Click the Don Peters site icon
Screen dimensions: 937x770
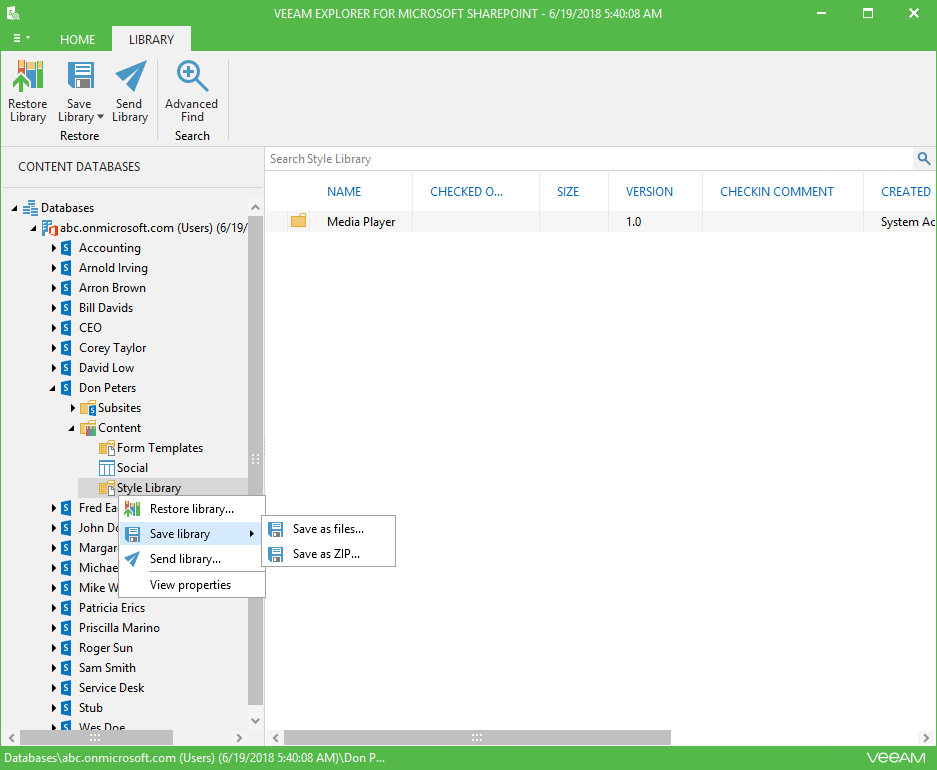coord(66,388)
